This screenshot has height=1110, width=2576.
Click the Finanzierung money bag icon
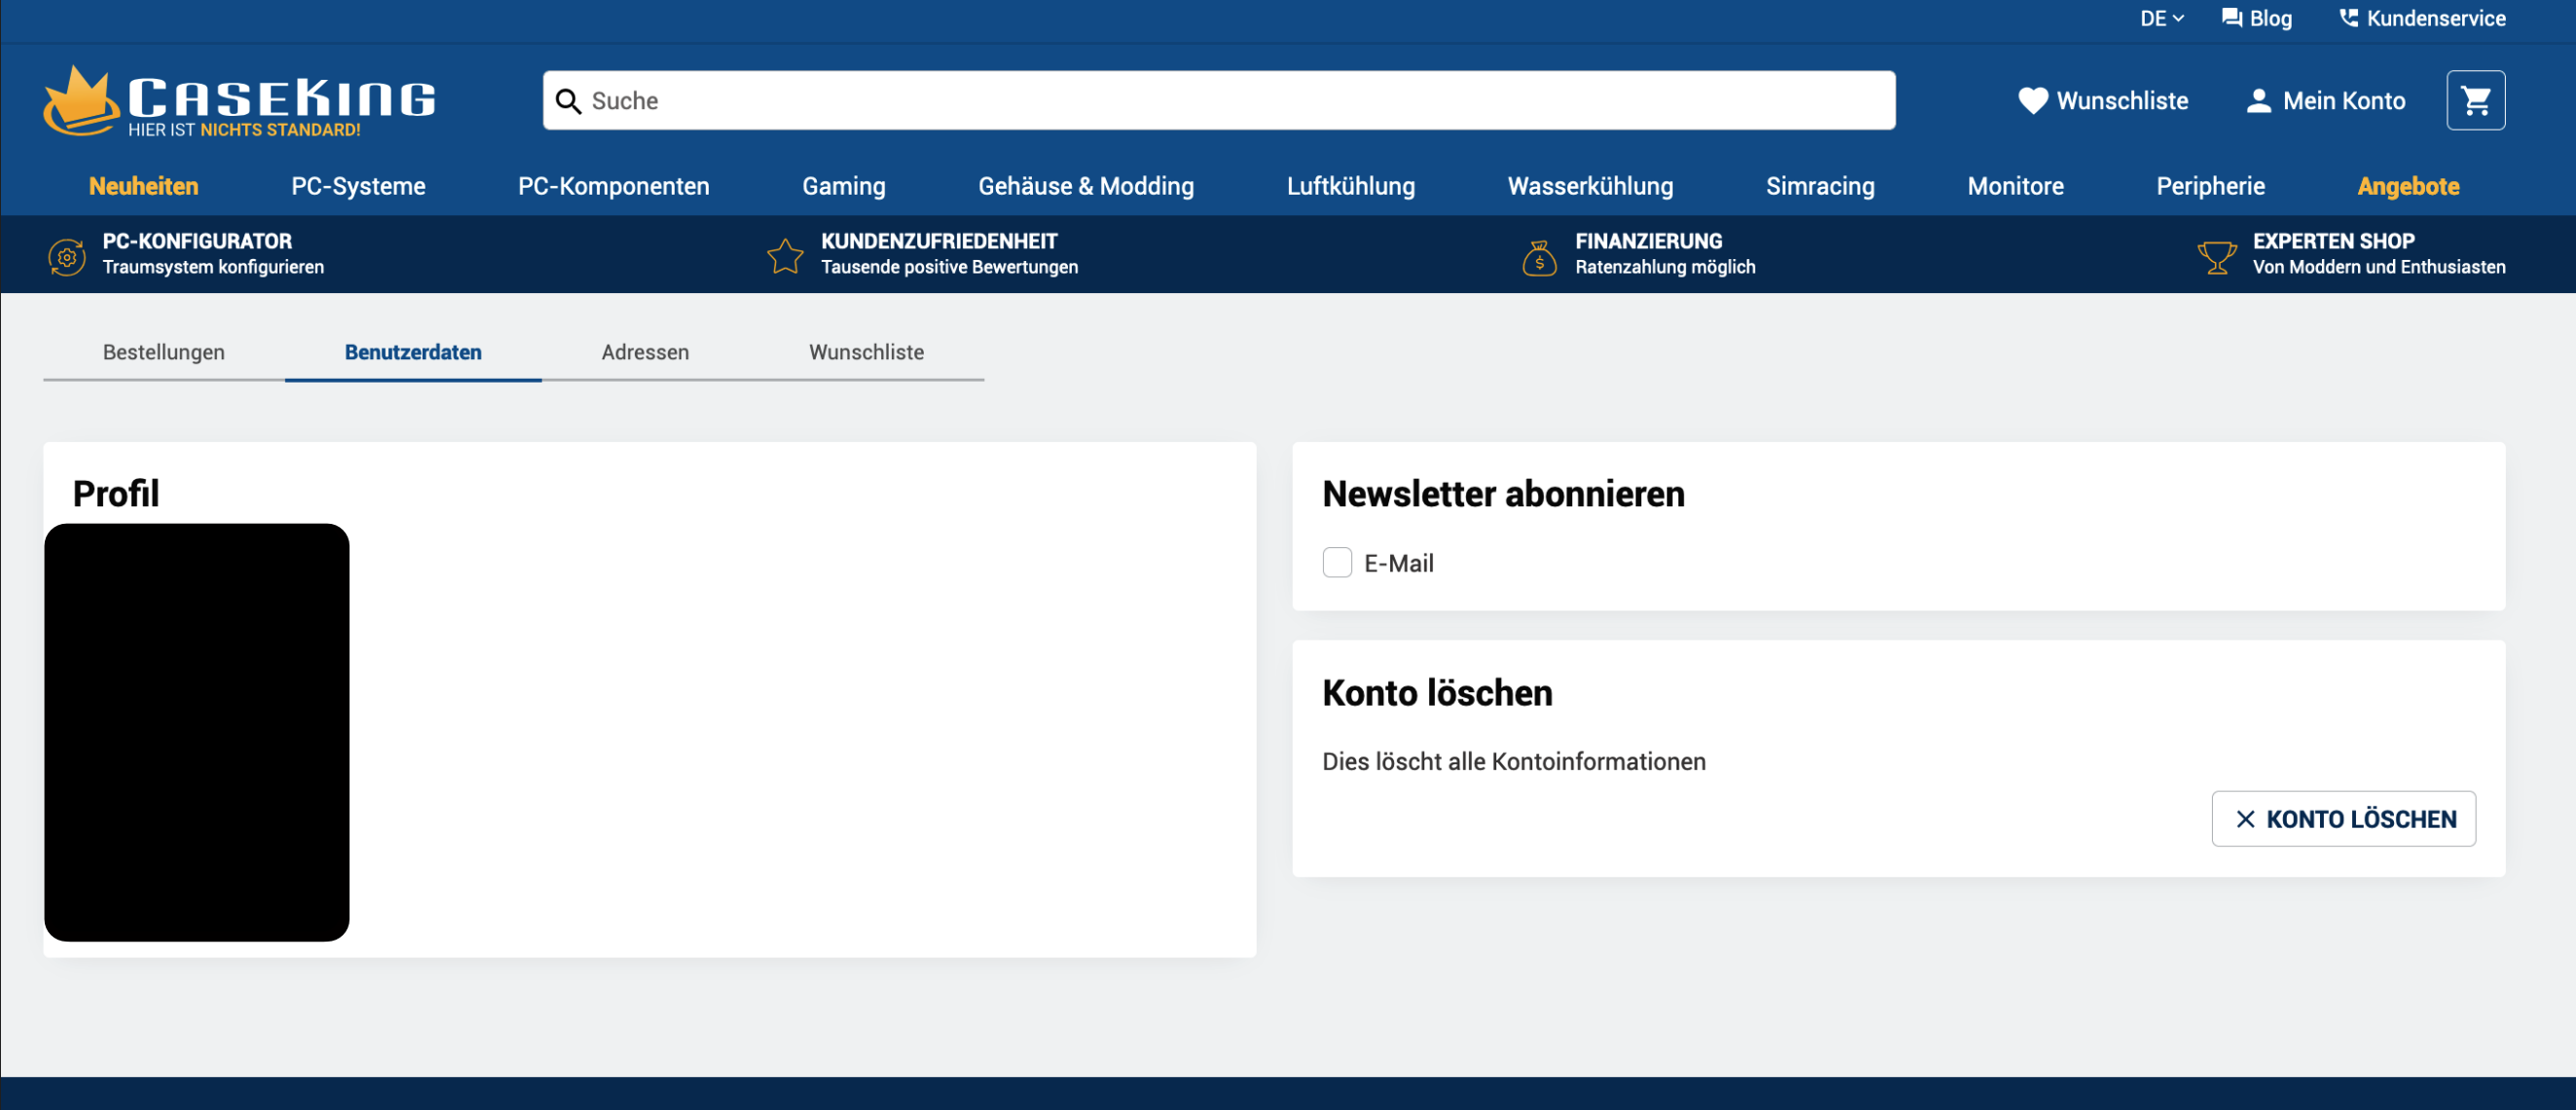pos(1539,258)
